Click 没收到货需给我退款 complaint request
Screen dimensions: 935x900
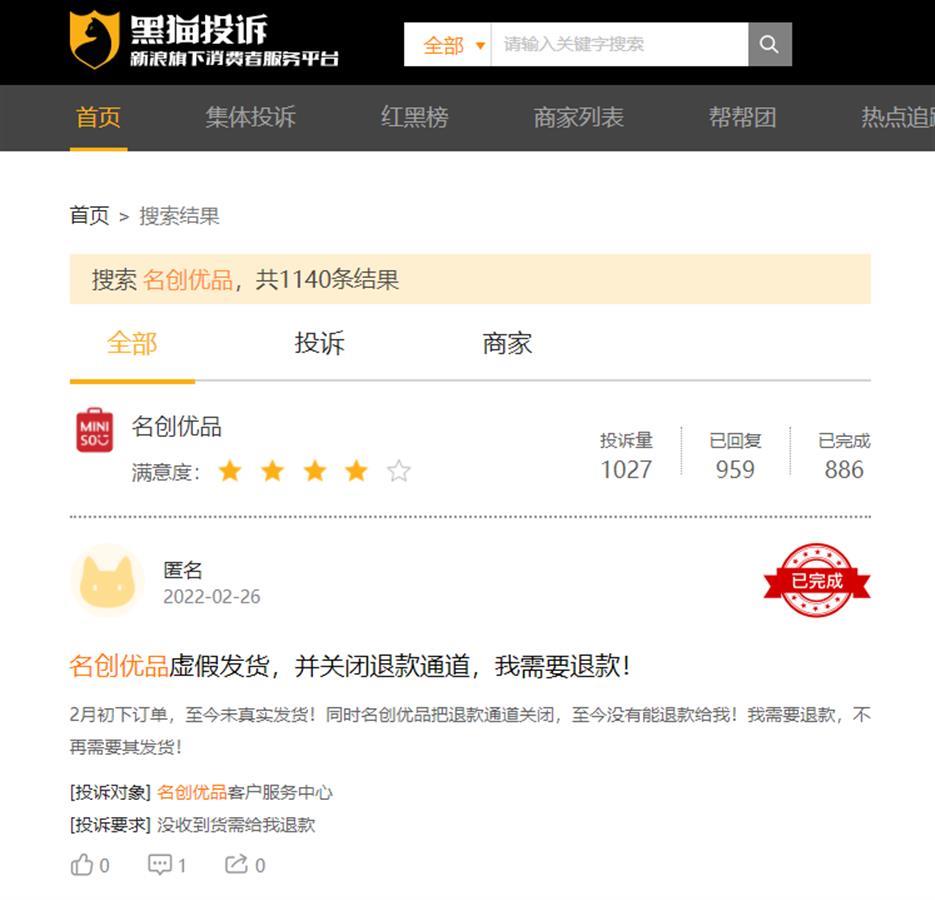coord(236,825)
